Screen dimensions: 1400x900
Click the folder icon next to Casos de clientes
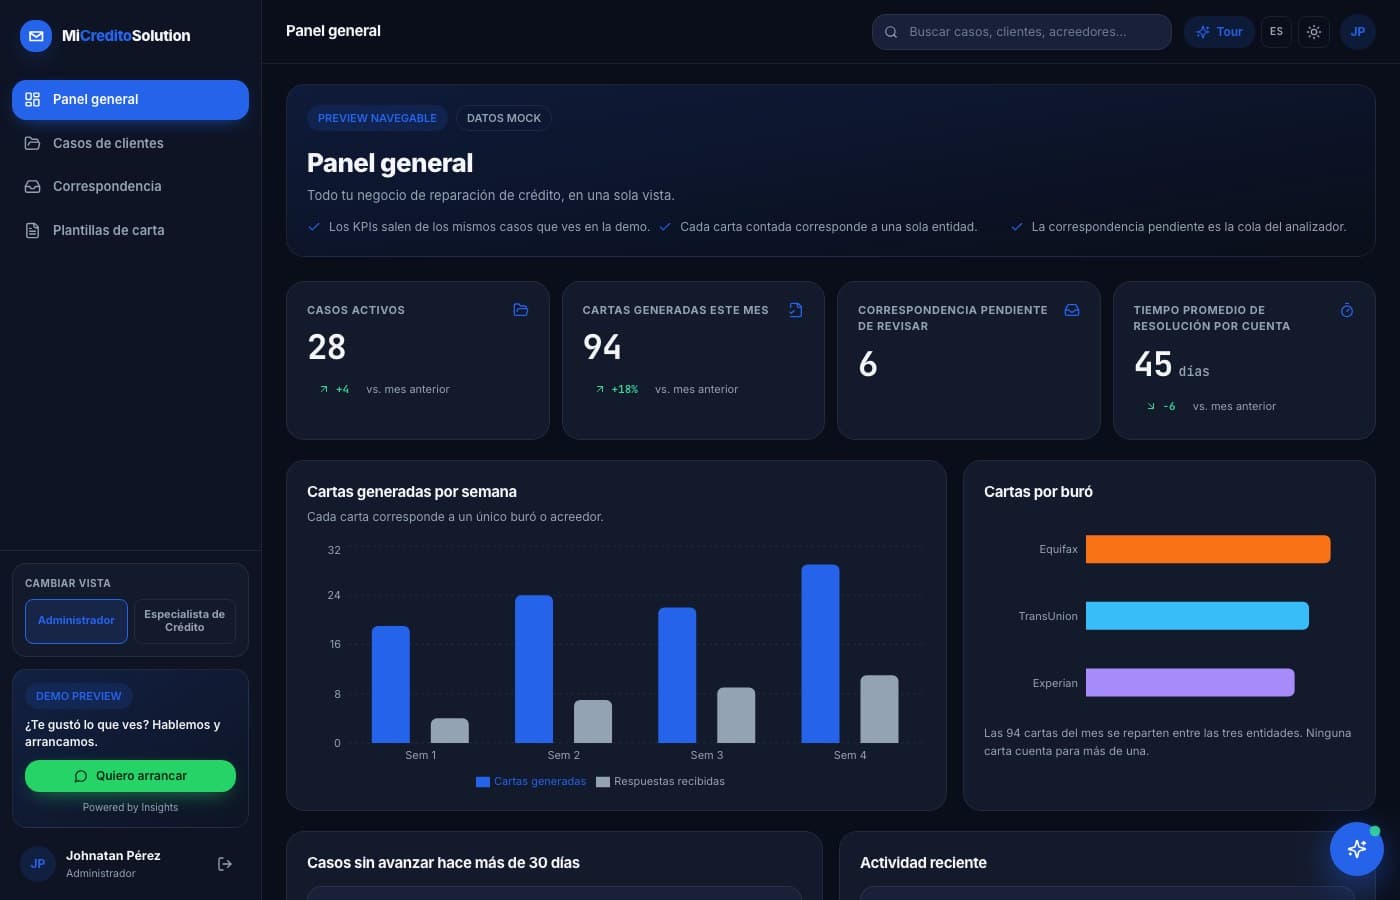(x=32, y=143)
